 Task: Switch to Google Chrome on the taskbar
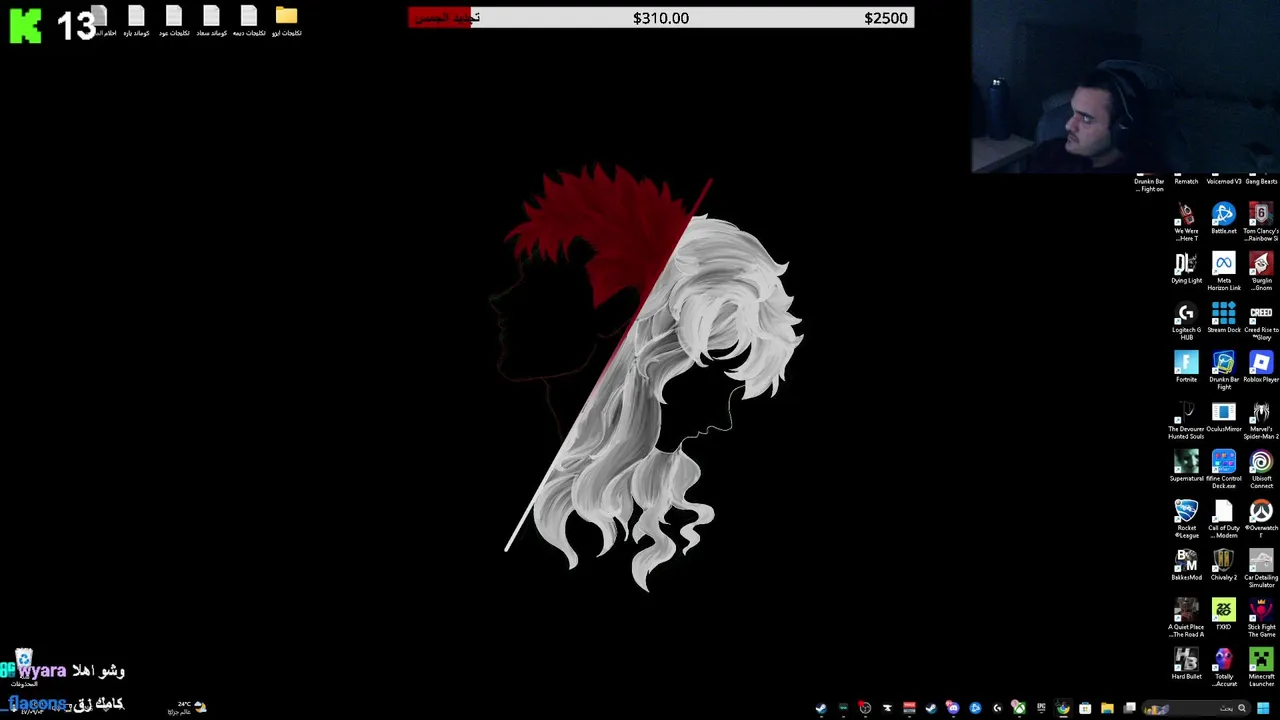[x=1063, y=708]
